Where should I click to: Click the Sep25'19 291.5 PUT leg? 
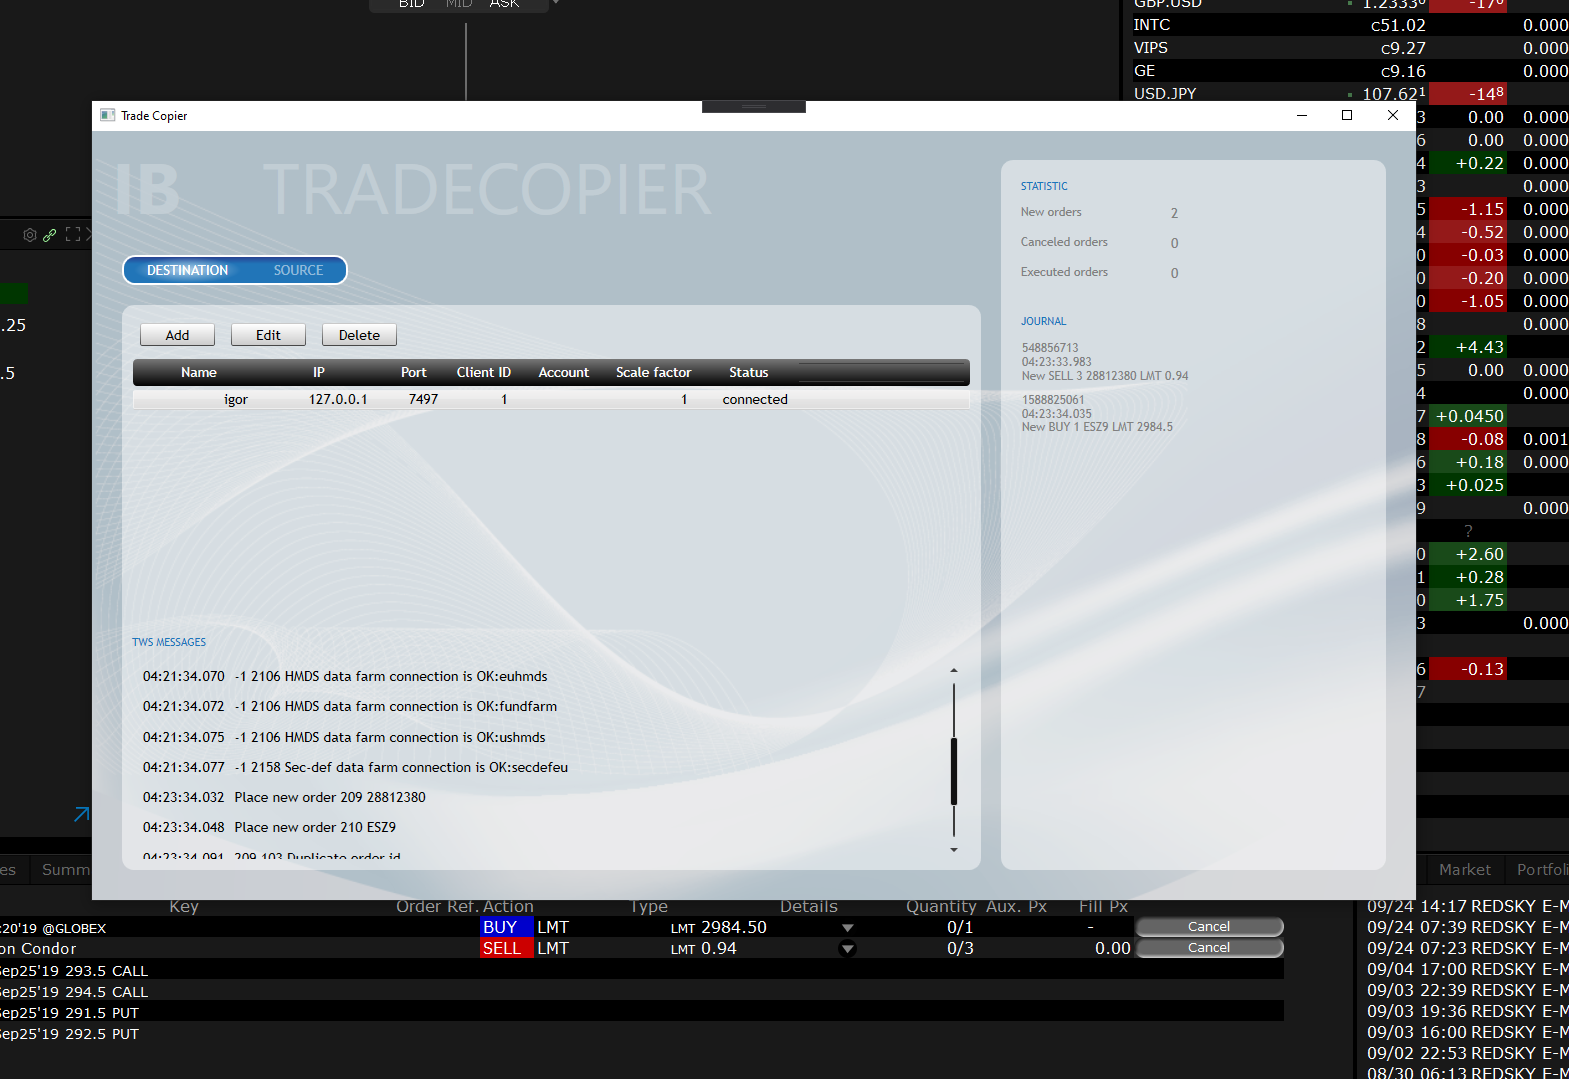[x=70, y=1013]
